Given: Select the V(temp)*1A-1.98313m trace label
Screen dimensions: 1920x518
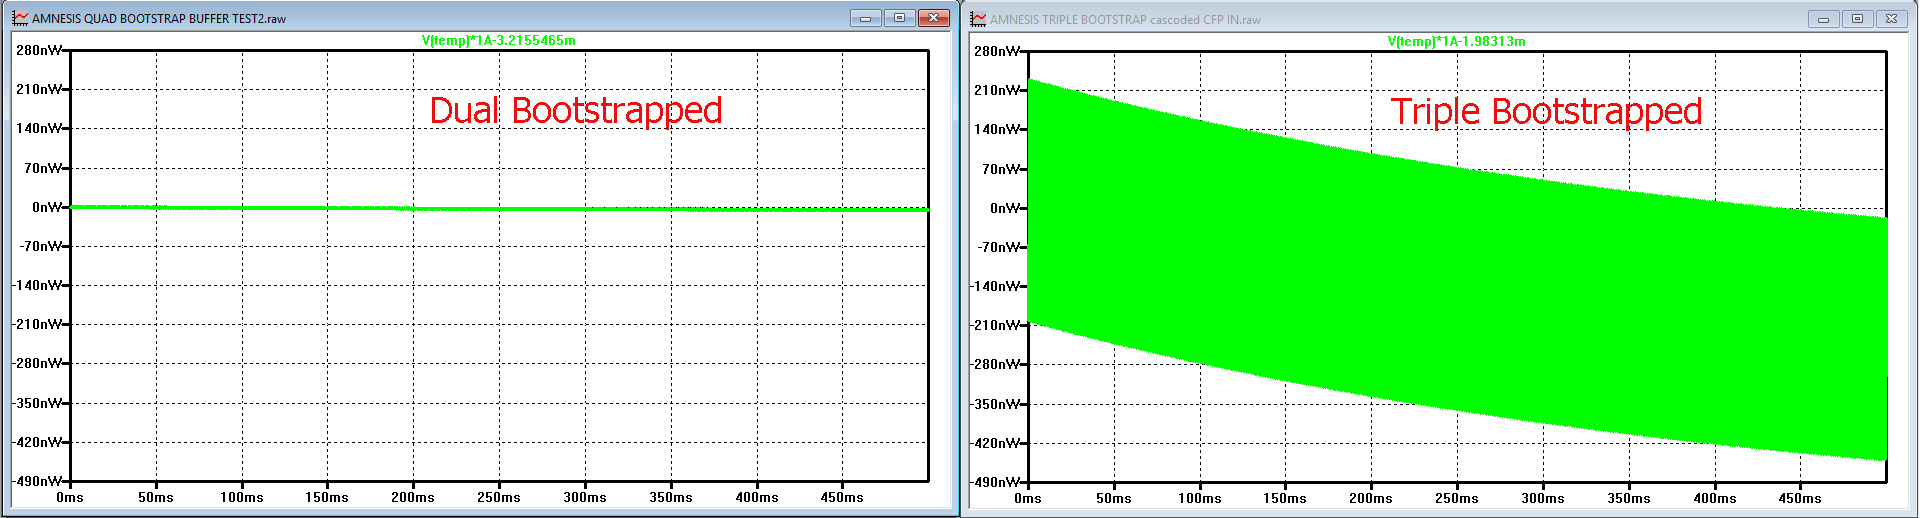Looking at the screenshot, I should (x=1457, y=42).
